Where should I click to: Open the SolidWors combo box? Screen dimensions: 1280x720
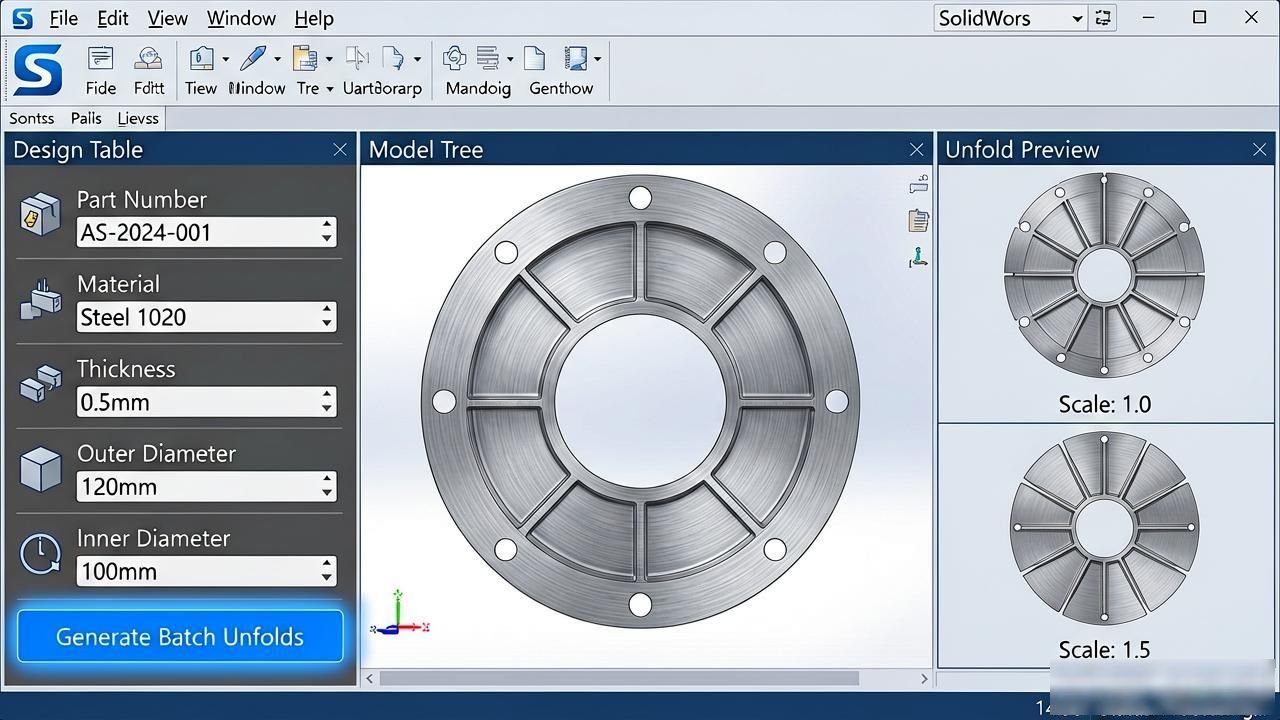[1011, 18]
